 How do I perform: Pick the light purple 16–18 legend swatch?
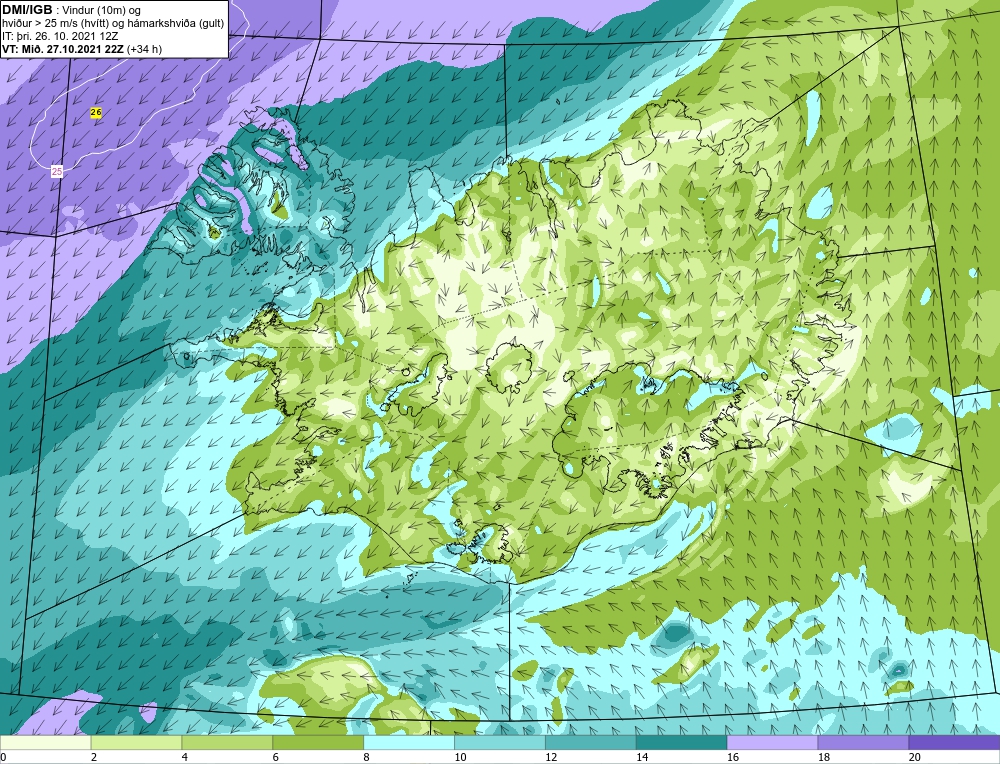tap(772, 743)
